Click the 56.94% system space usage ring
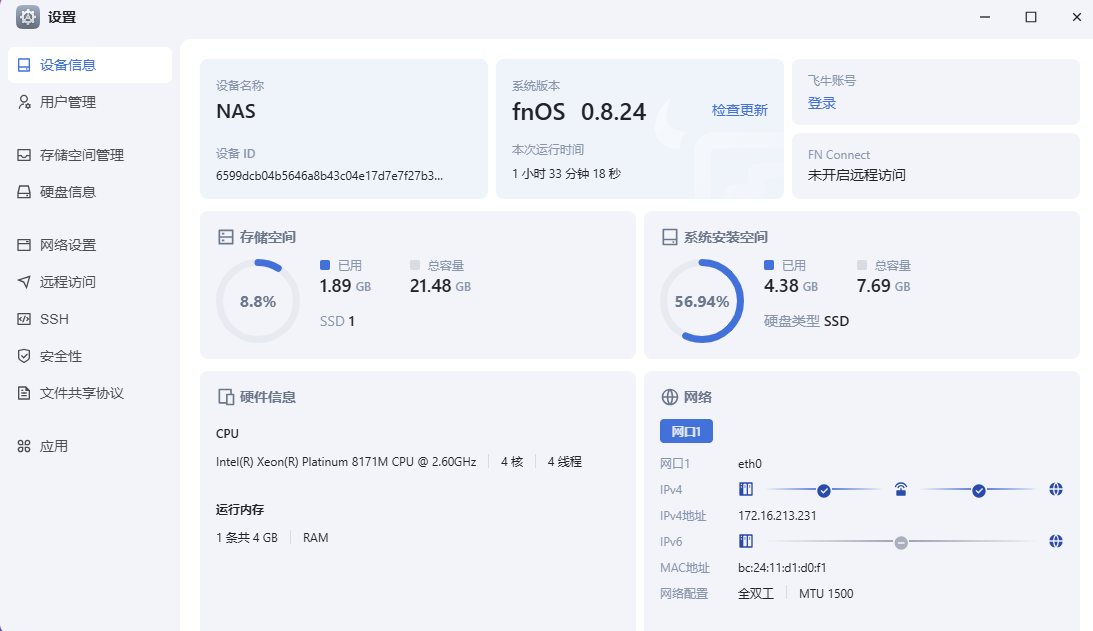Screen dimensions: 1093x631 click(x=702, y=301)
